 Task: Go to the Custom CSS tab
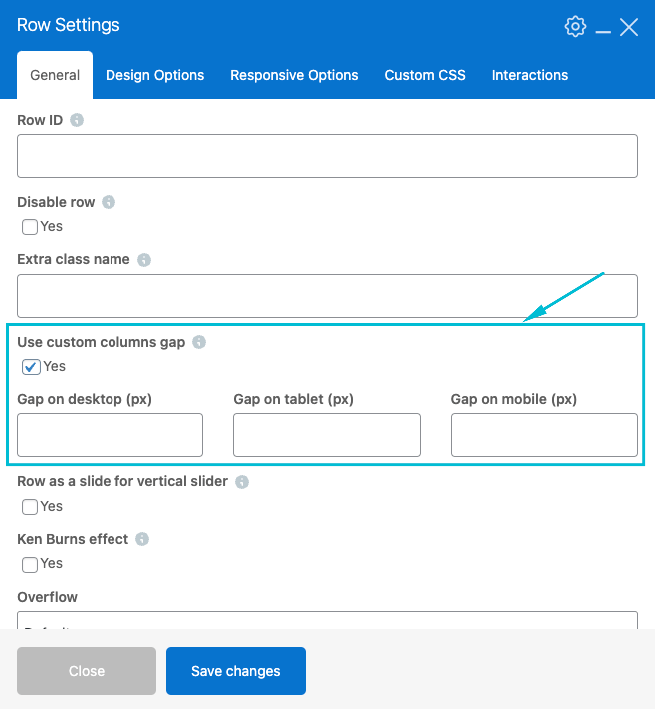425,75
